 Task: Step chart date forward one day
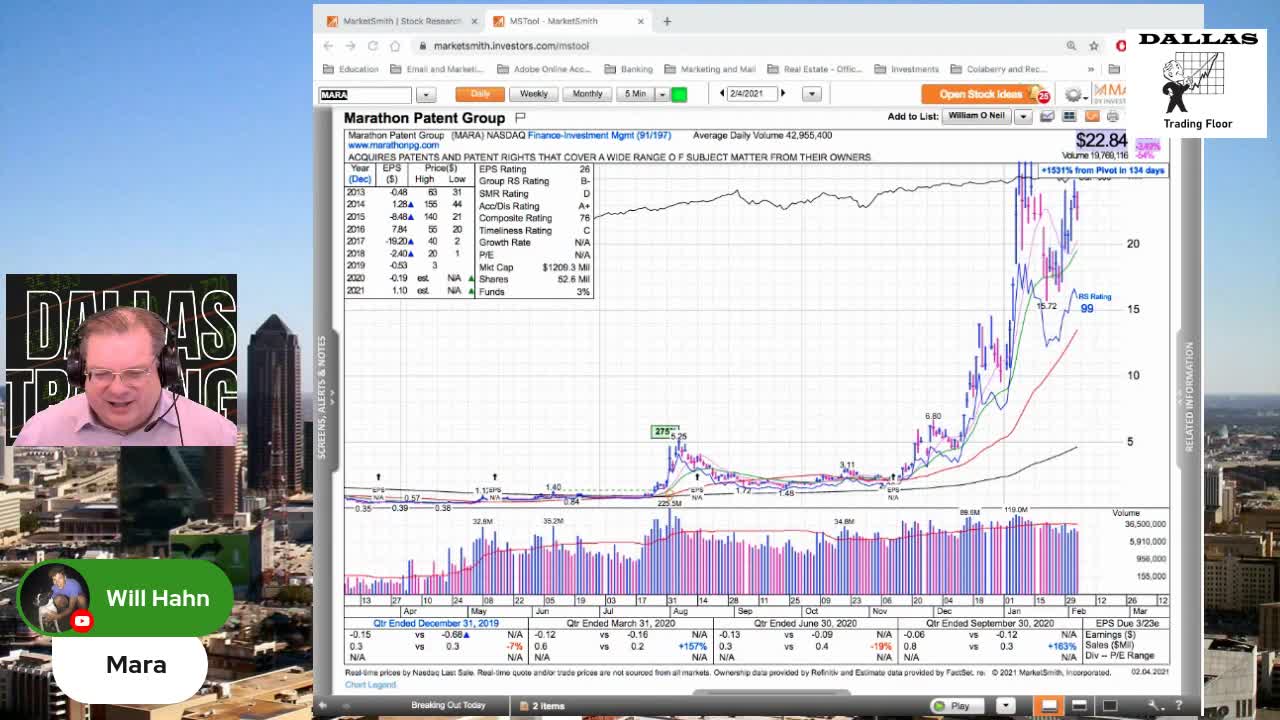(783, 93)
